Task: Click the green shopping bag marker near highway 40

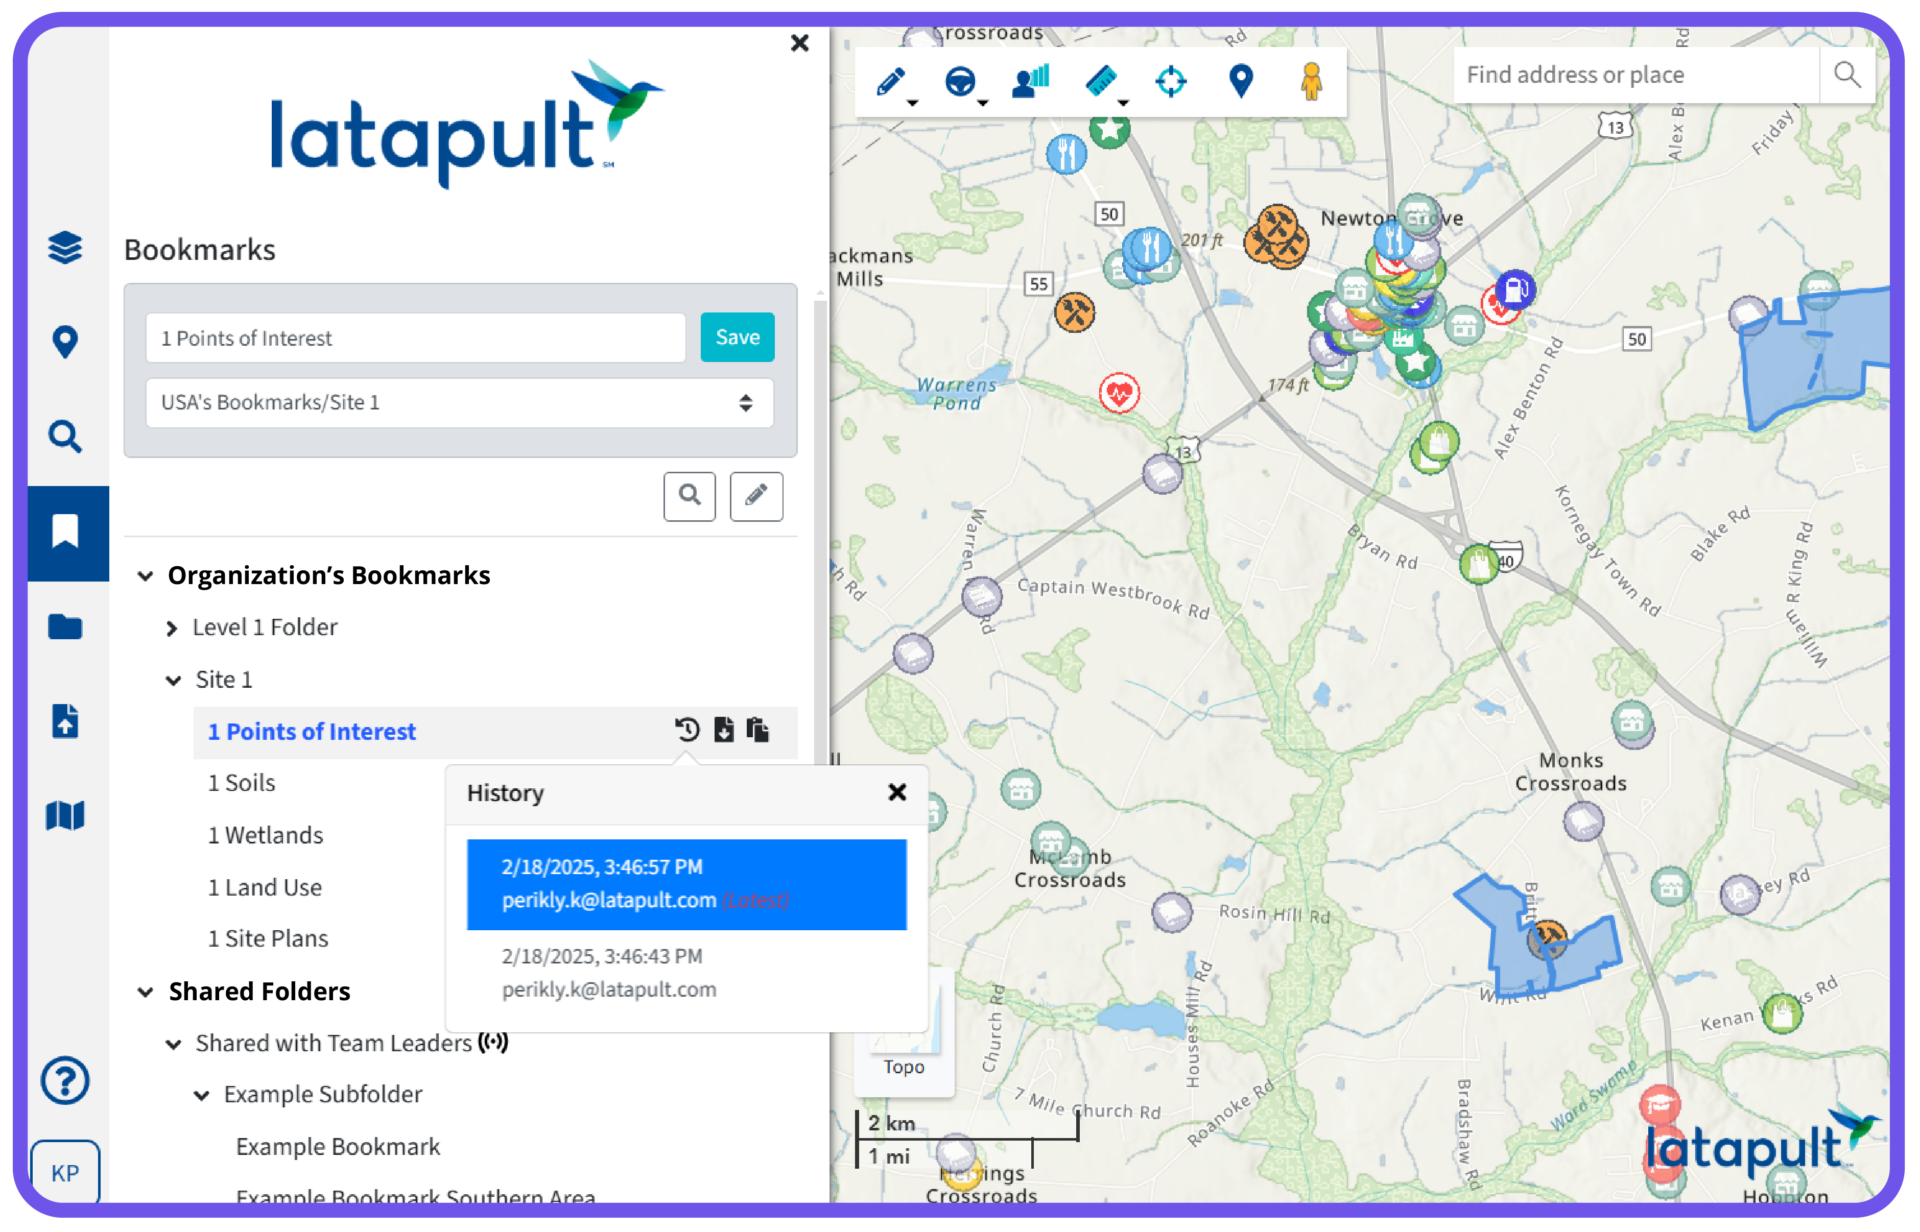Action: click(x=1478, y=564)
